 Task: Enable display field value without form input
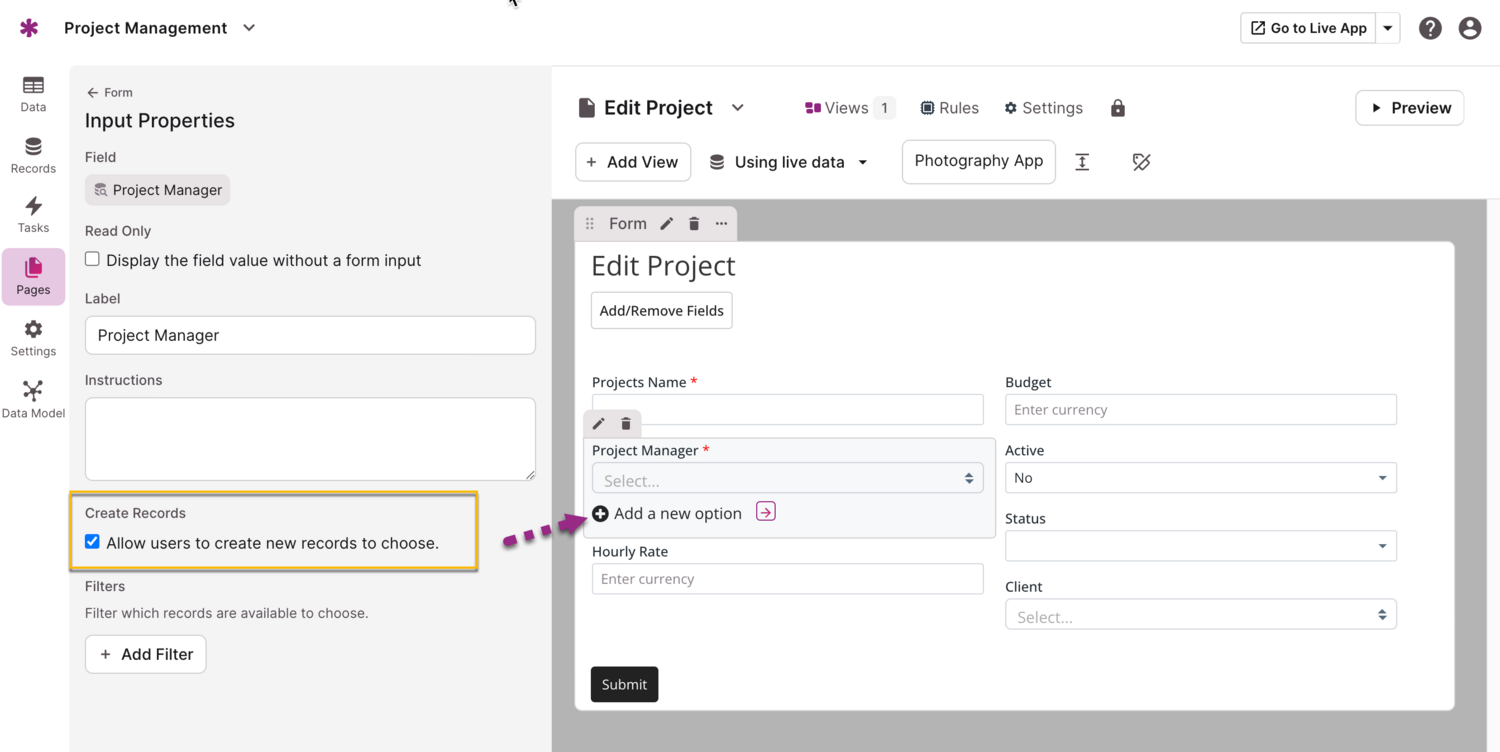[93, 260]
